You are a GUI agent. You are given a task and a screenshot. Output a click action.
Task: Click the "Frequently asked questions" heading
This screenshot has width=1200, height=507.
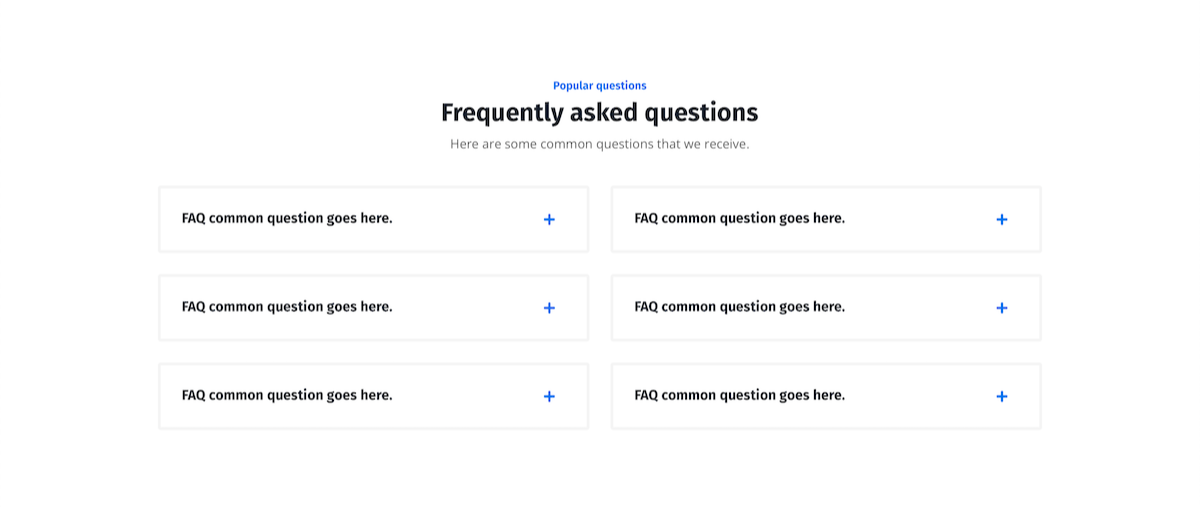coord(600,113)
